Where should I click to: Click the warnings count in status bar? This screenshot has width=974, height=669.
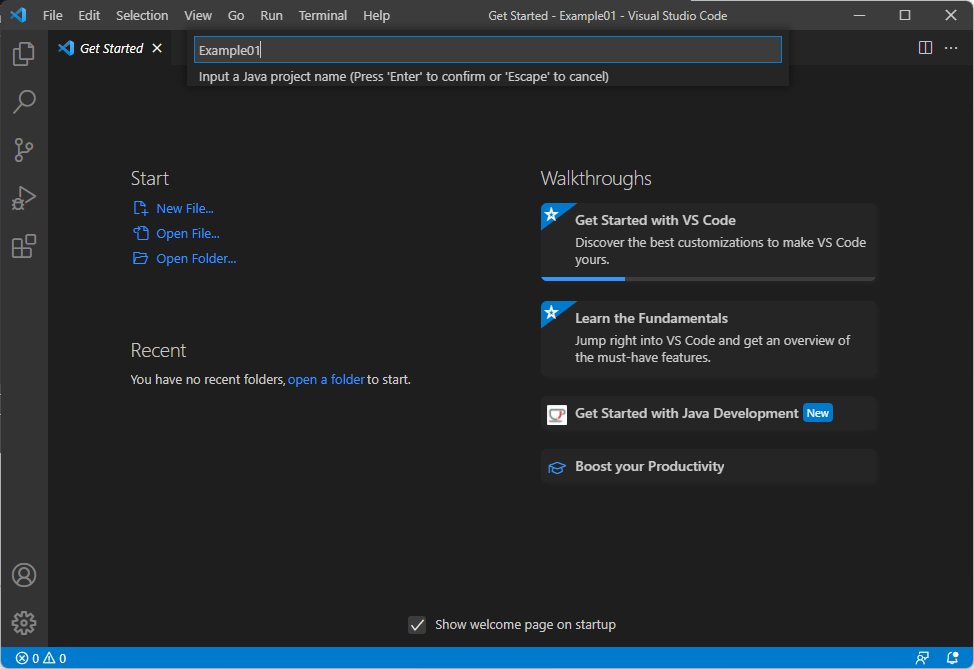pos(55,658)
